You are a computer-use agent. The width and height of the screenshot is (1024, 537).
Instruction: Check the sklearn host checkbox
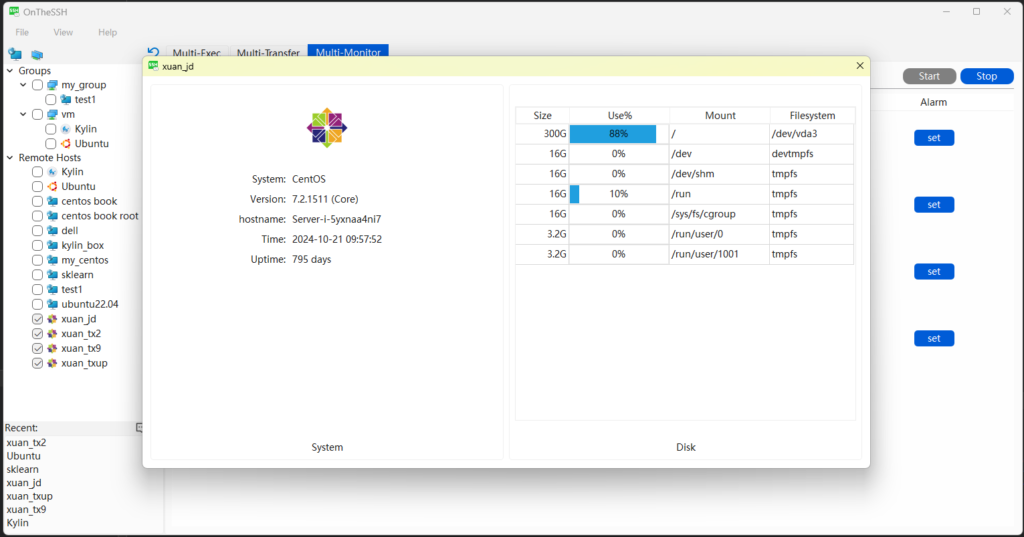click(x=37, y=275)
